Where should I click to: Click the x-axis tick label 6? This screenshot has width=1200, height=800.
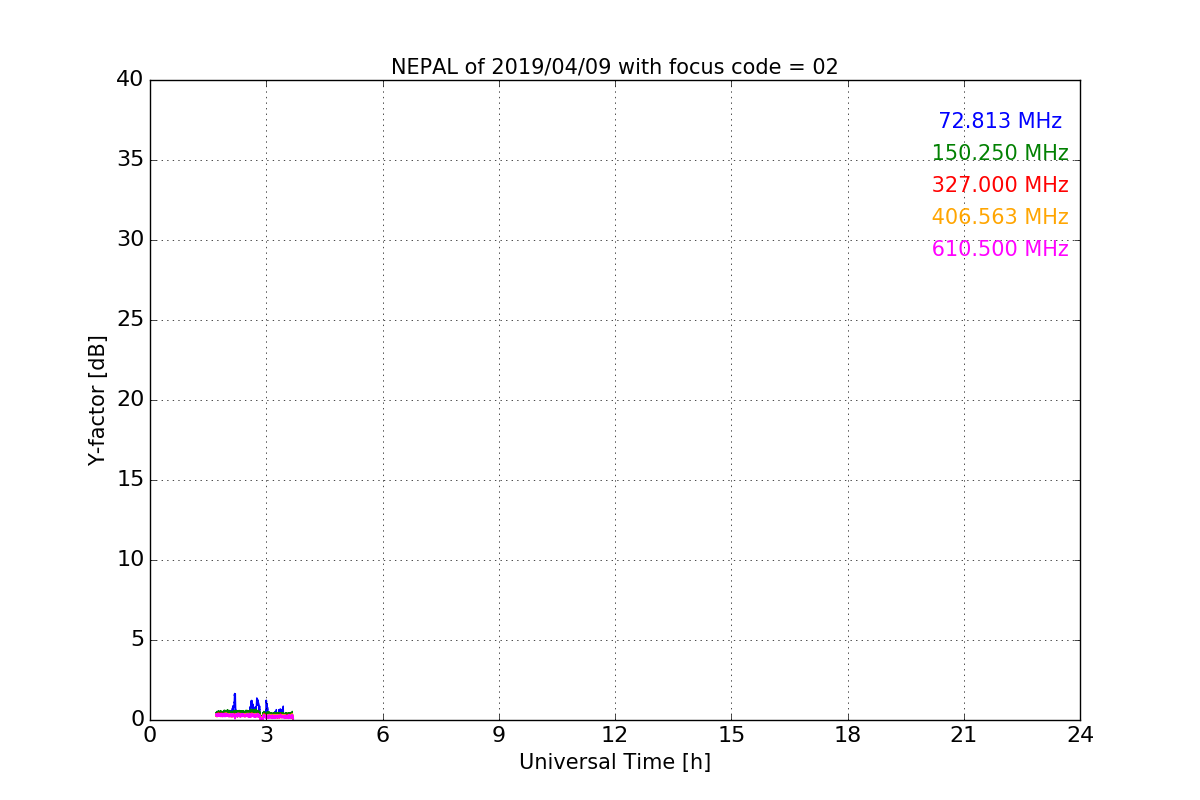(382, 735)
